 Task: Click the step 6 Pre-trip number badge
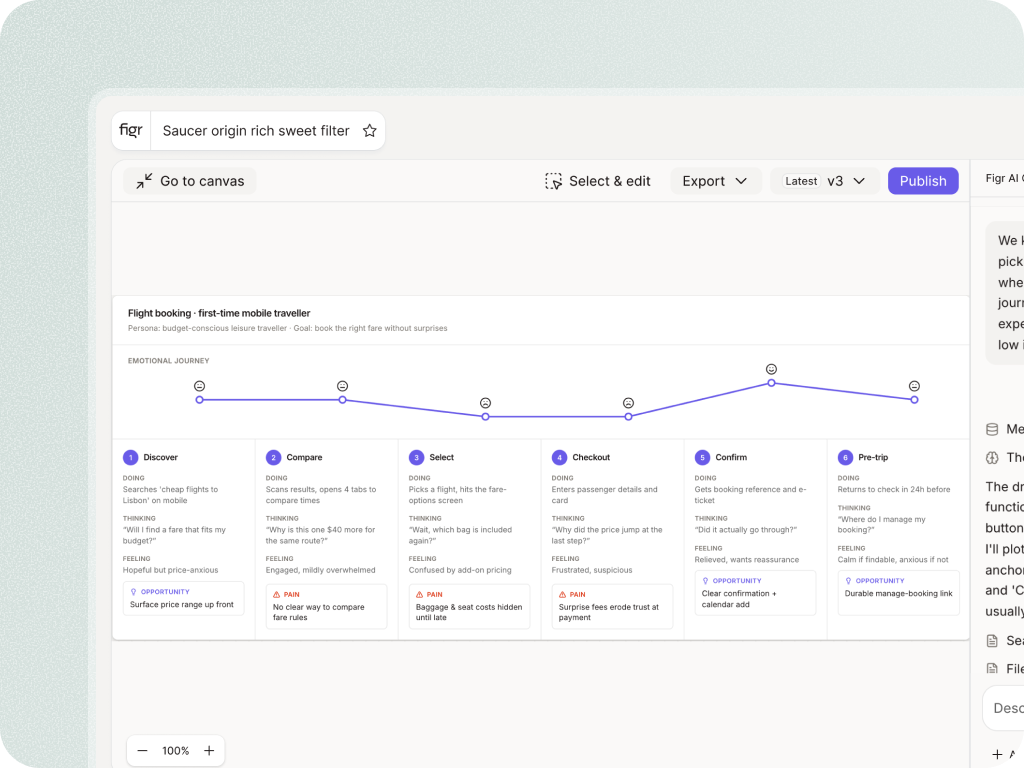coord(846,457)
